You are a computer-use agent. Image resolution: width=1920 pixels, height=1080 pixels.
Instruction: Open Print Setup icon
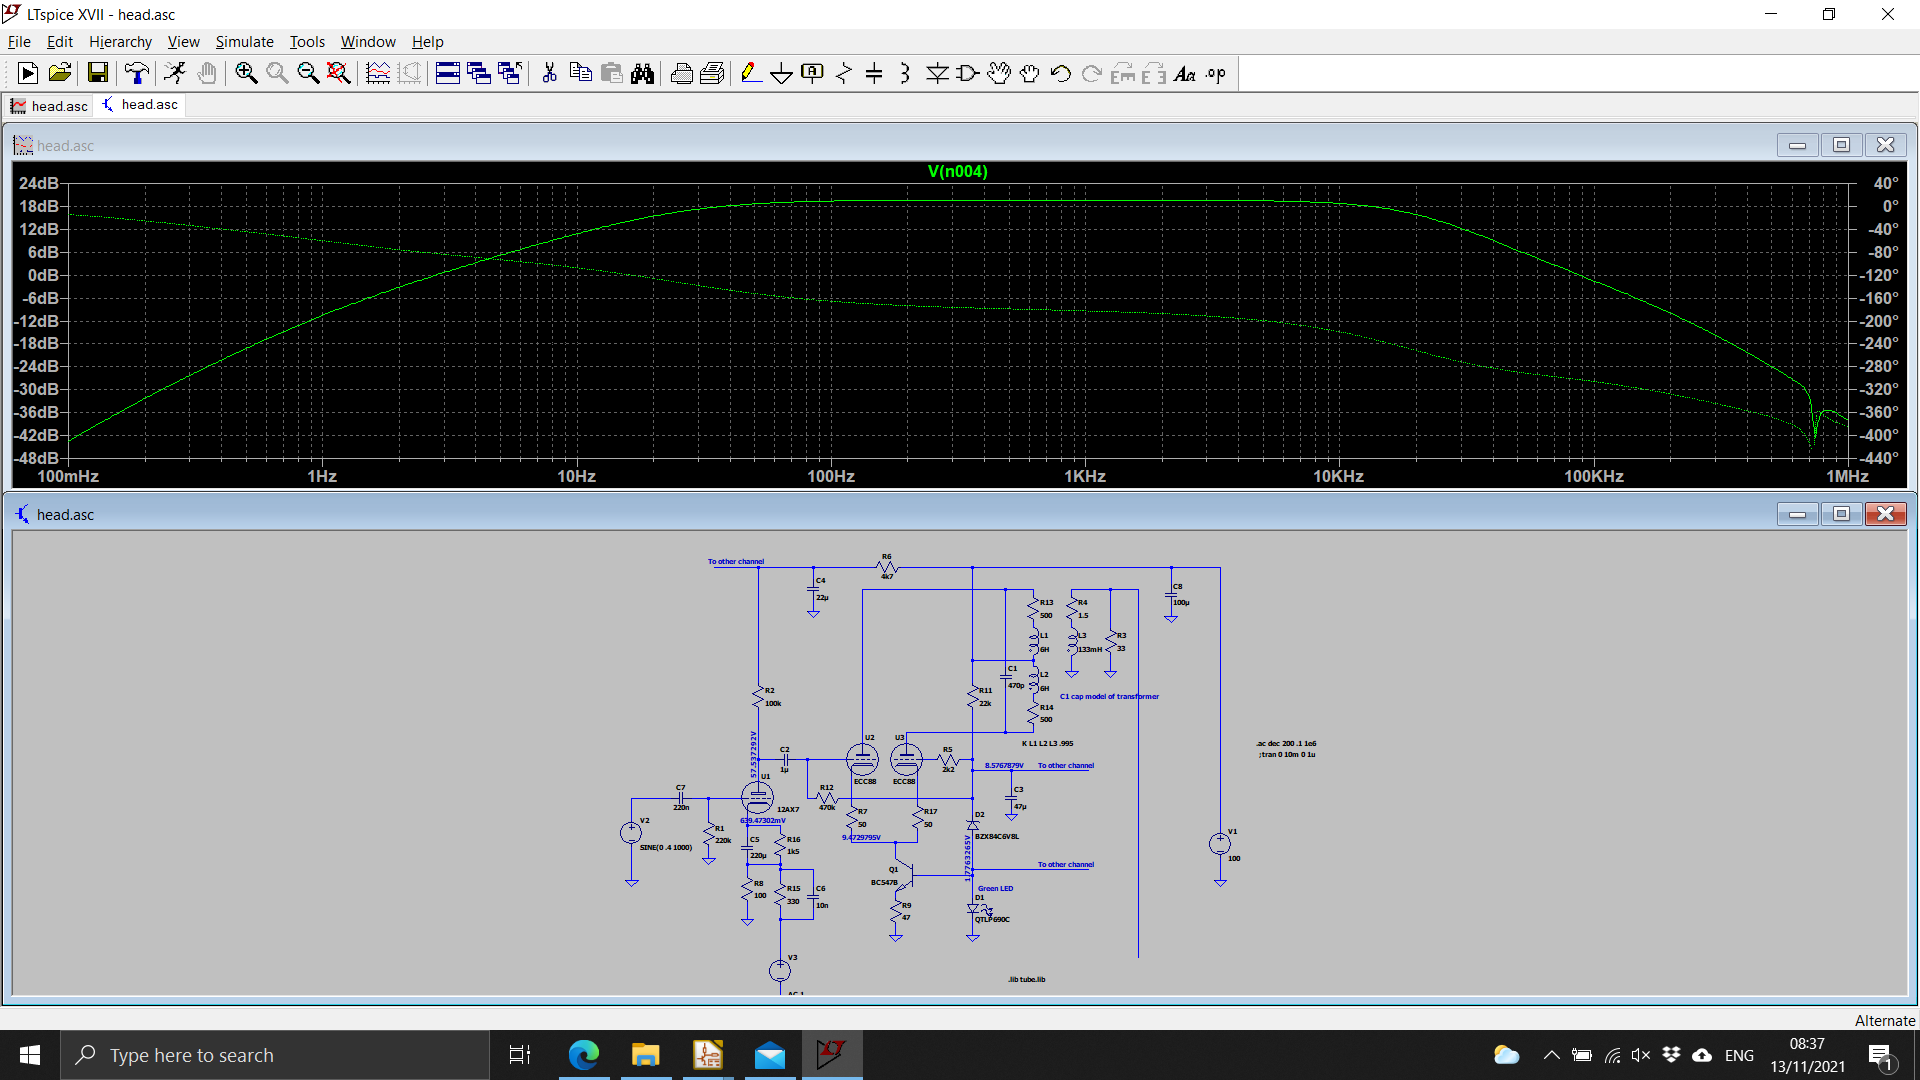coord(712,73)
